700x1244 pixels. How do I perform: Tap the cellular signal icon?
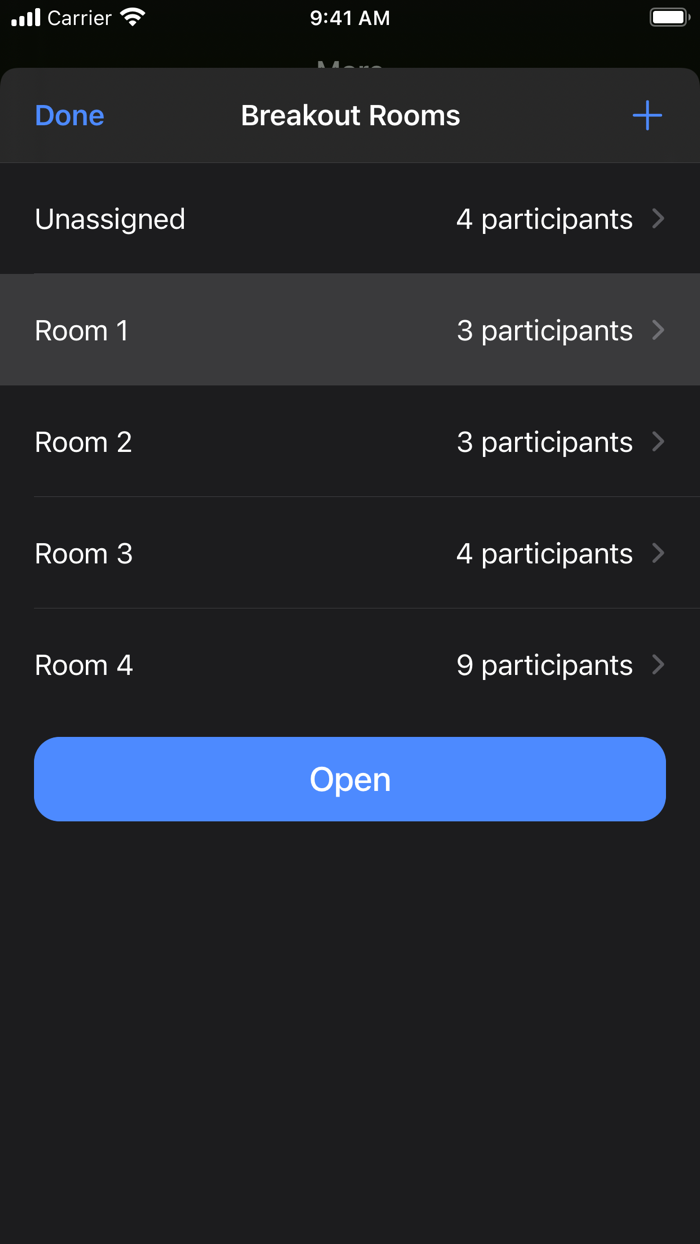24,17
